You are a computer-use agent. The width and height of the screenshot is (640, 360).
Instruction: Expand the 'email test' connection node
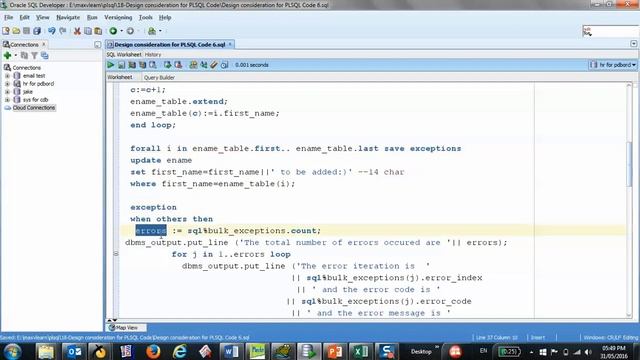pos(7,76)
